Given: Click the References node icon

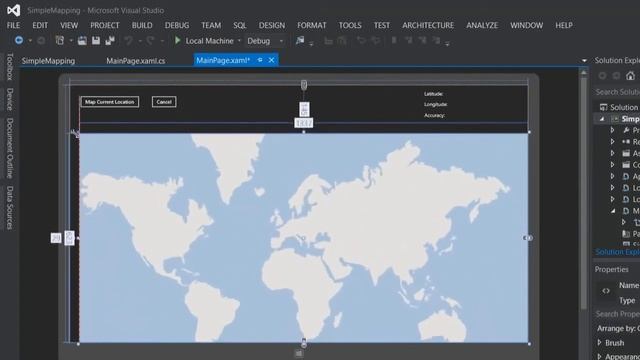Looking at the screenshot, I should pos(626,142).
